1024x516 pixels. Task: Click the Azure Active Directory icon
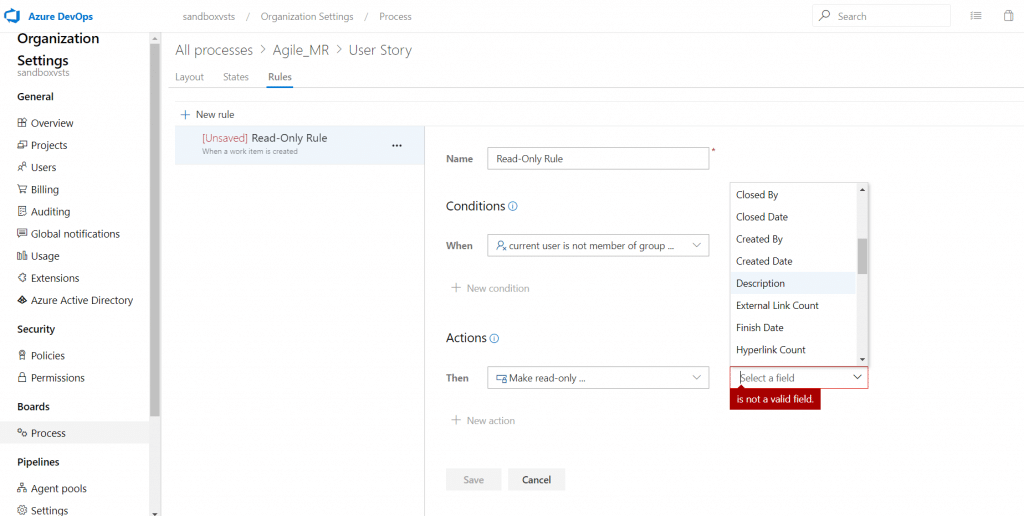(x=22, y=300)
